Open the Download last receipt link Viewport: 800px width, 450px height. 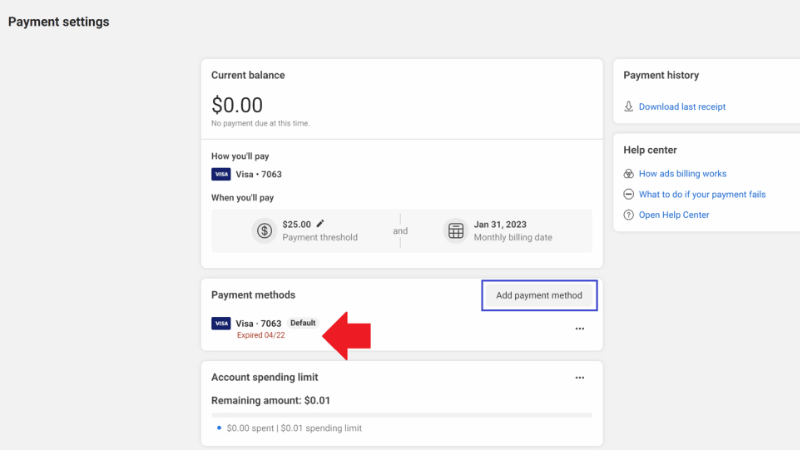tap(682, 106)
